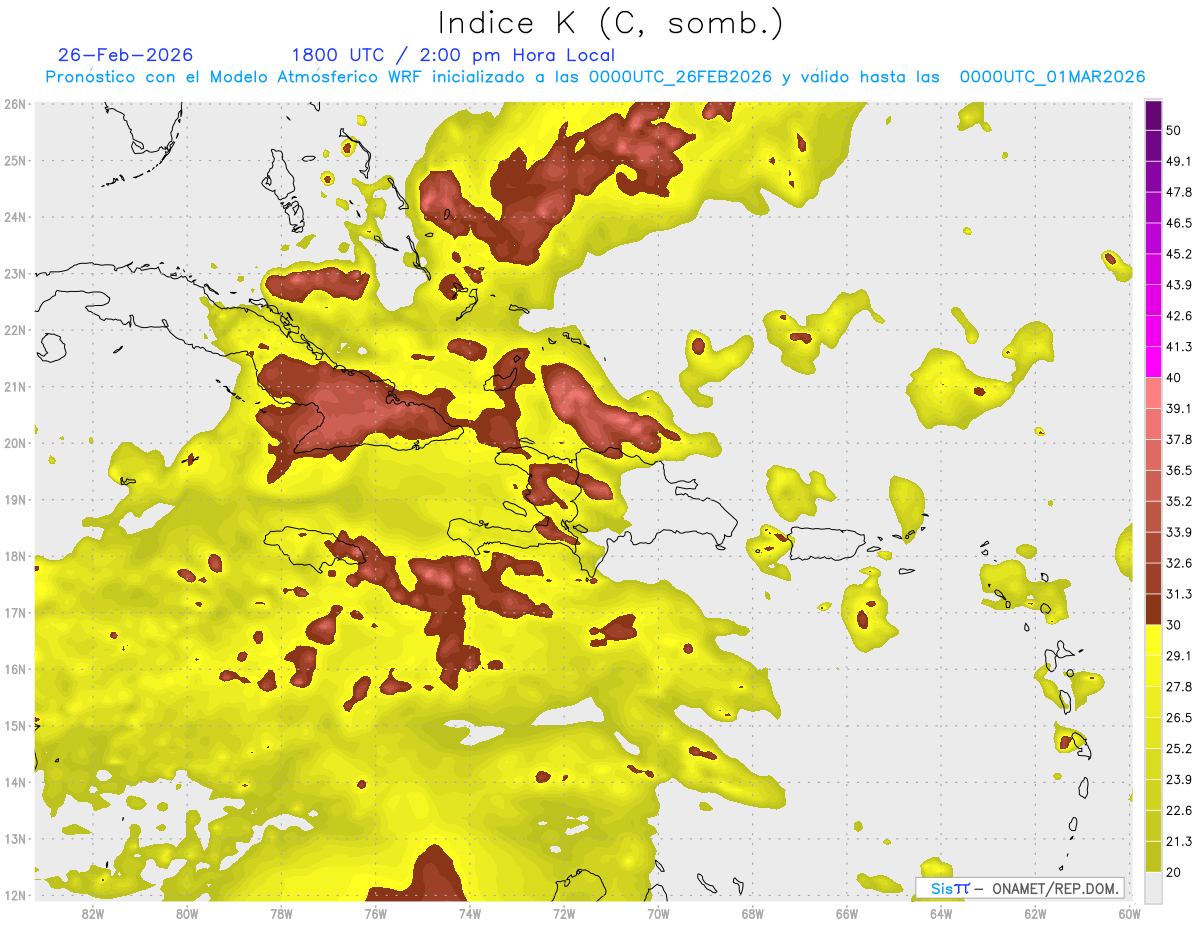Click '1800 UTC / 2:00 pm Hora Local'
1200x927 pixels.
coord(453,55)
